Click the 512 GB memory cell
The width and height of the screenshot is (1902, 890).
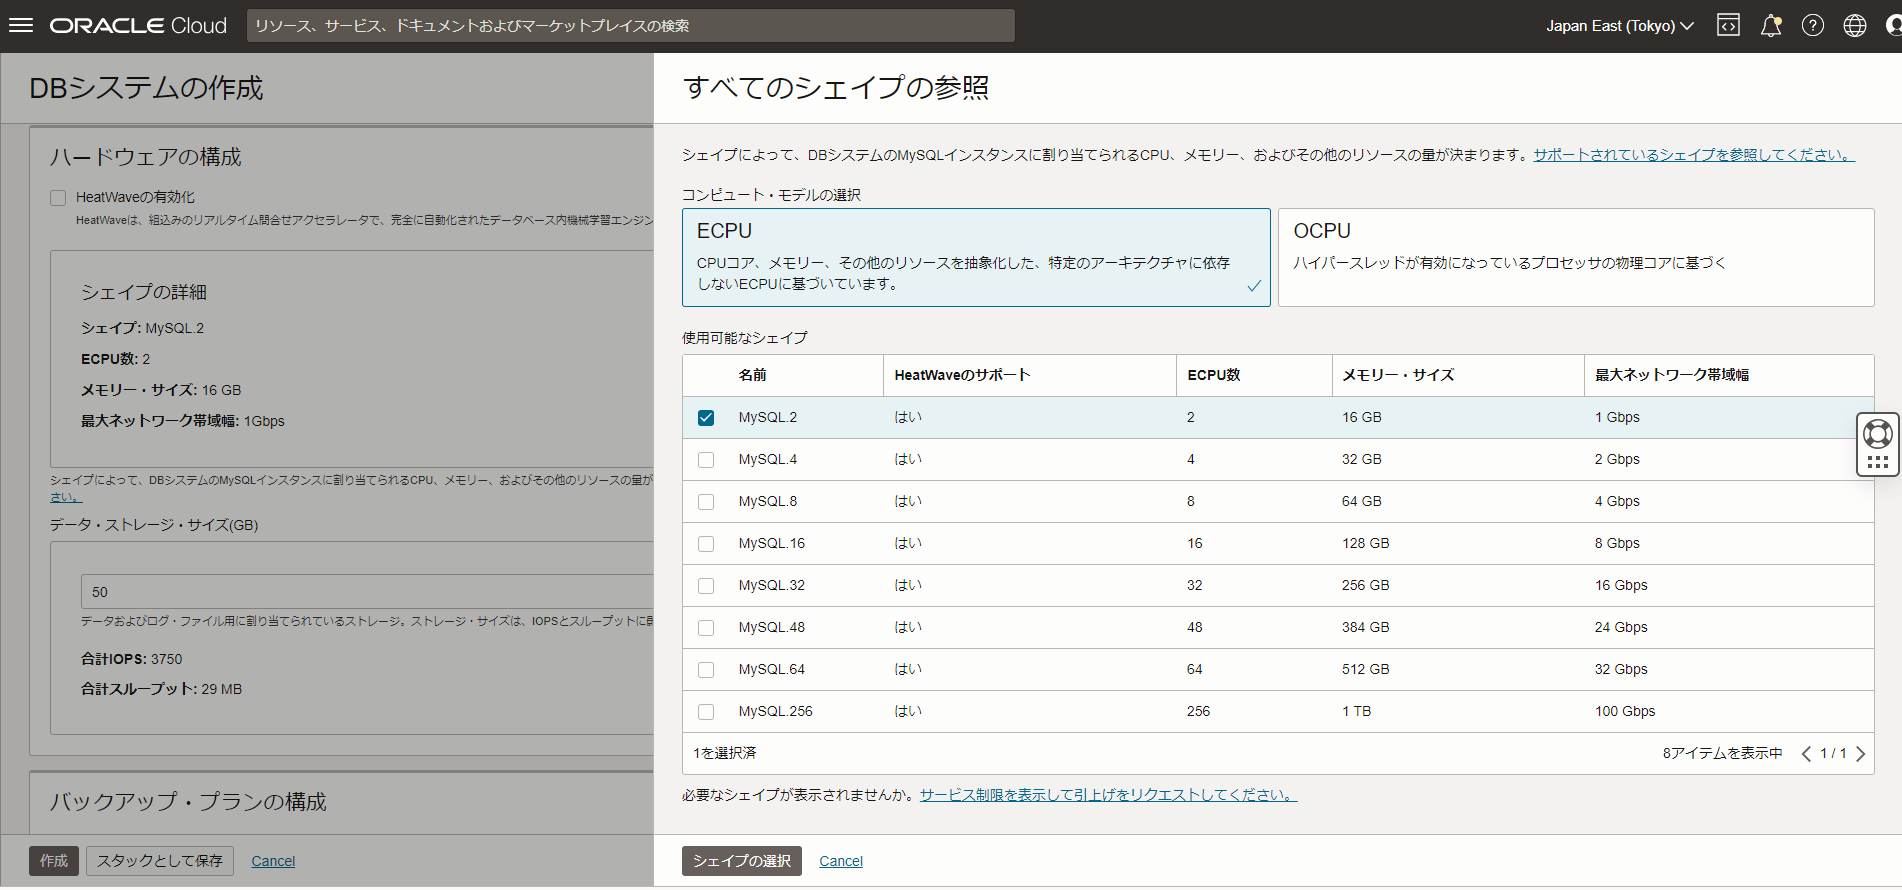[x=1366, y=670]
